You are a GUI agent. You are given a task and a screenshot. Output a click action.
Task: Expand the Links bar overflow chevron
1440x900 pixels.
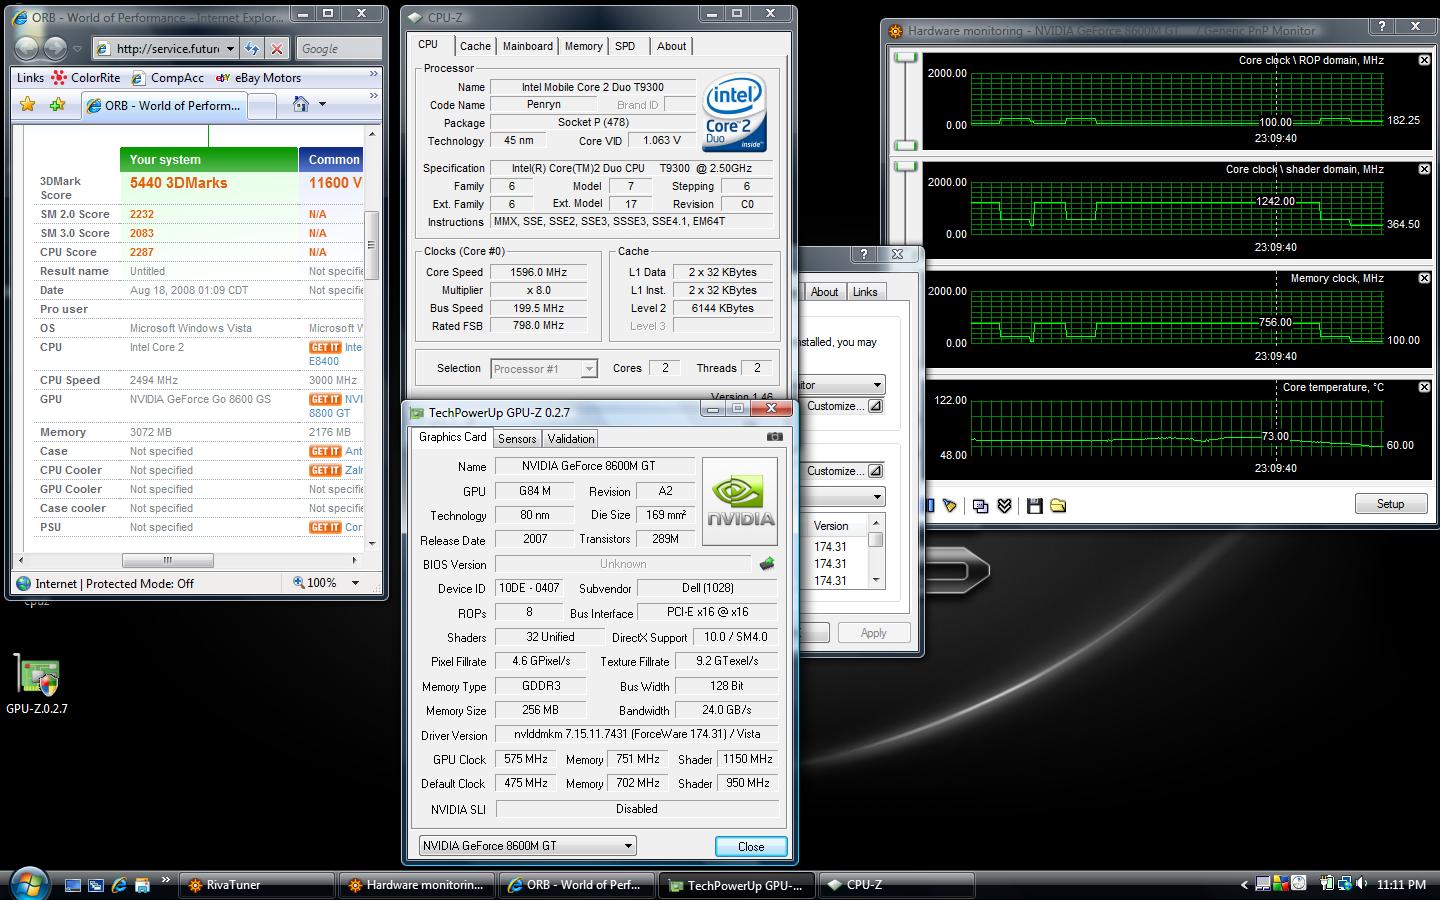click(374, 74)
